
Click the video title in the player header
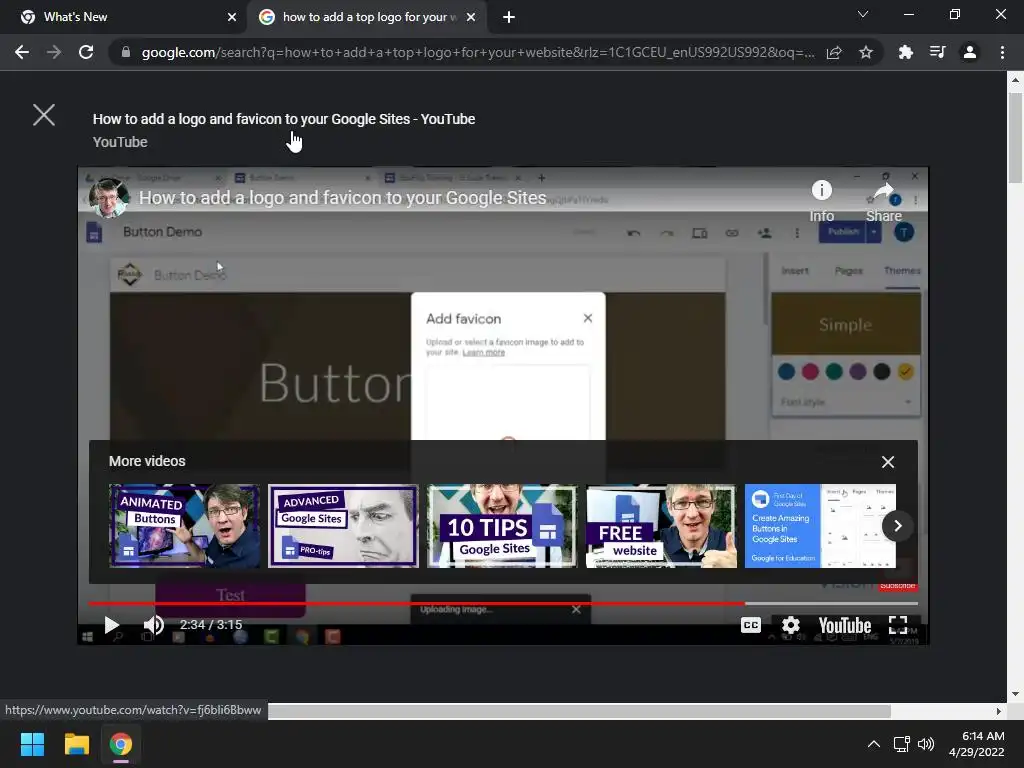pos(342,198)
